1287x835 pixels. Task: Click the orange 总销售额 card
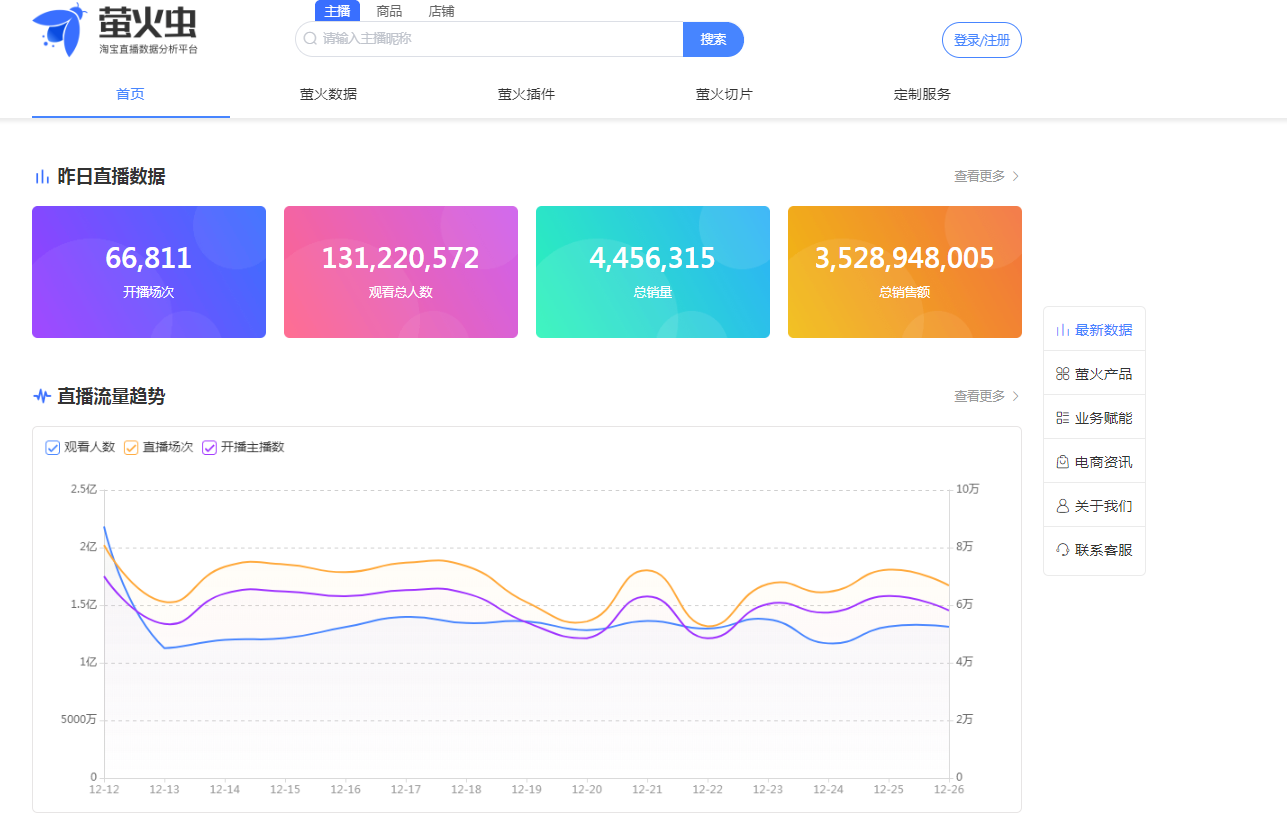click(x=905, y=272)
